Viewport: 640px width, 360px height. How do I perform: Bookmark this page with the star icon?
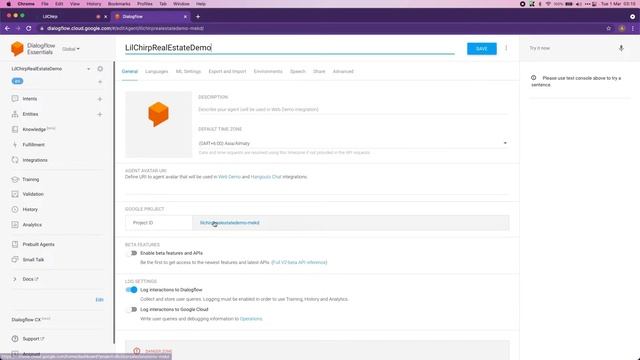pyautogui.click(x=609, y=28)
